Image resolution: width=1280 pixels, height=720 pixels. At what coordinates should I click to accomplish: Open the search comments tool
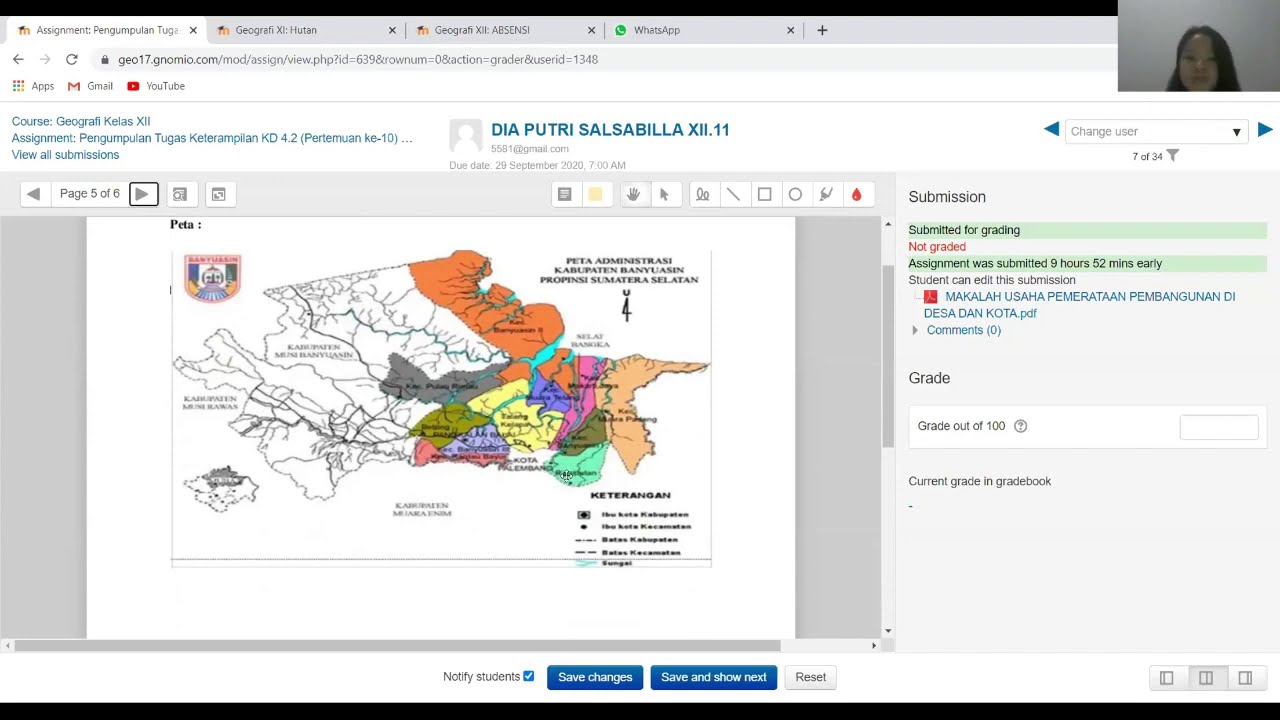click(180, 194)
